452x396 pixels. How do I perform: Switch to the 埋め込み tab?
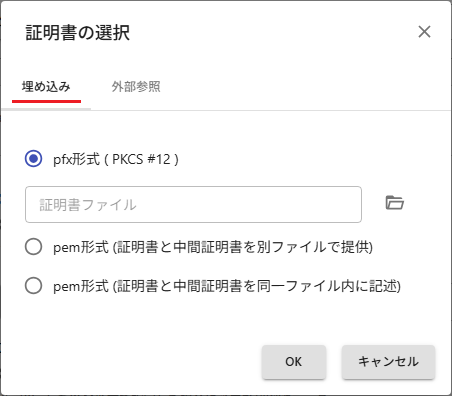(x=46, y=87)
